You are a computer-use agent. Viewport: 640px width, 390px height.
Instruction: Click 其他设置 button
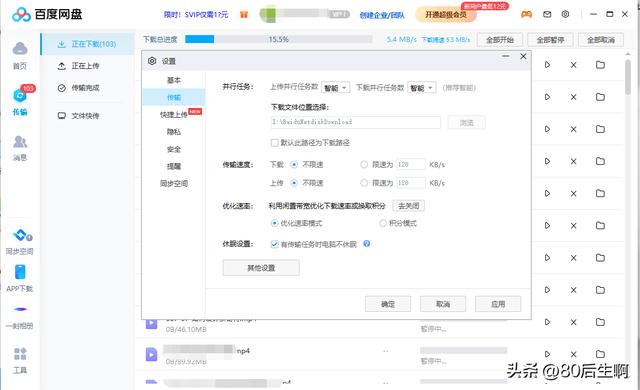[x=261, y=268]
